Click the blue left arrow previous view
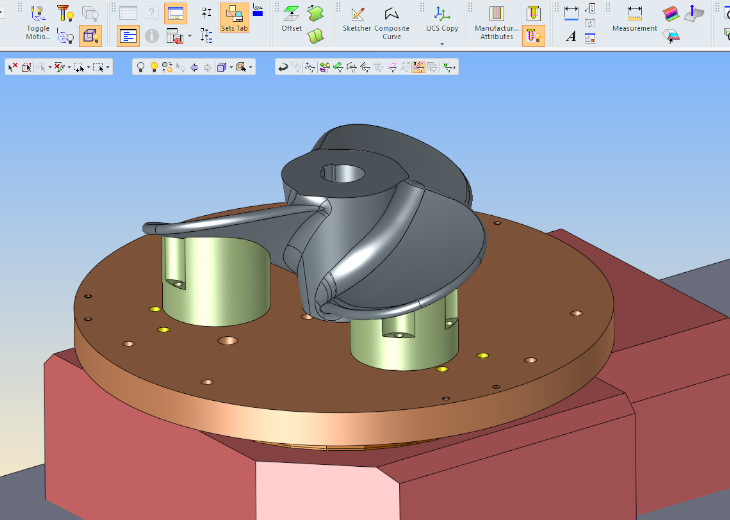The width and height of the screenshot is (730, 520). tap(193, 67)
